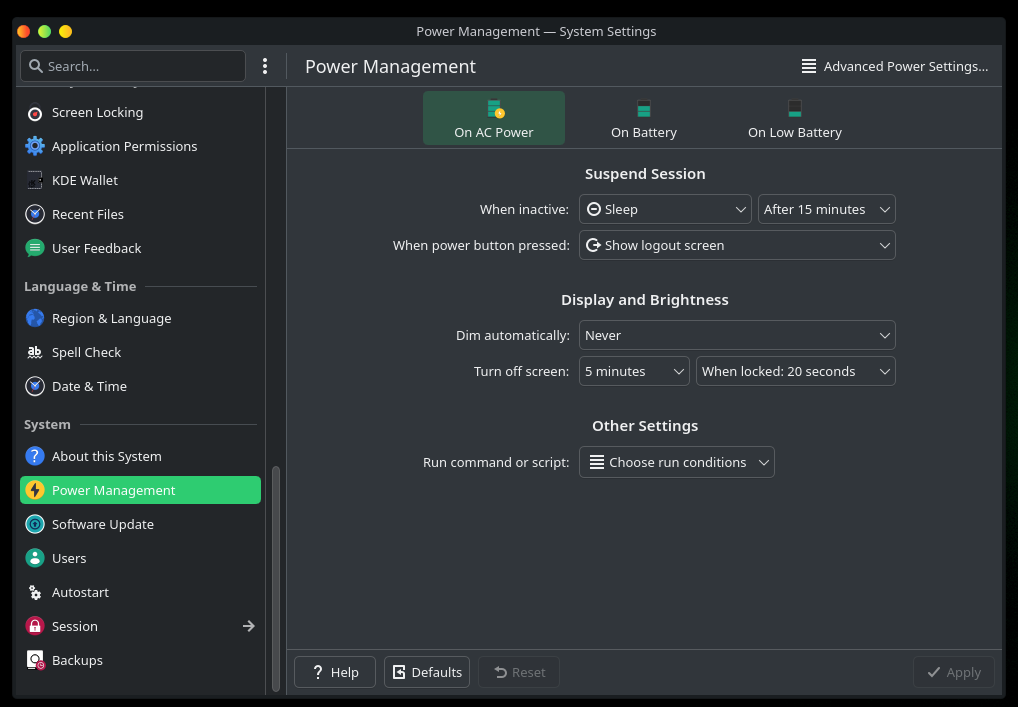Switch to the On Battery tab
The height and width of the screenshot is (707, 1018).
pos(644,119)
